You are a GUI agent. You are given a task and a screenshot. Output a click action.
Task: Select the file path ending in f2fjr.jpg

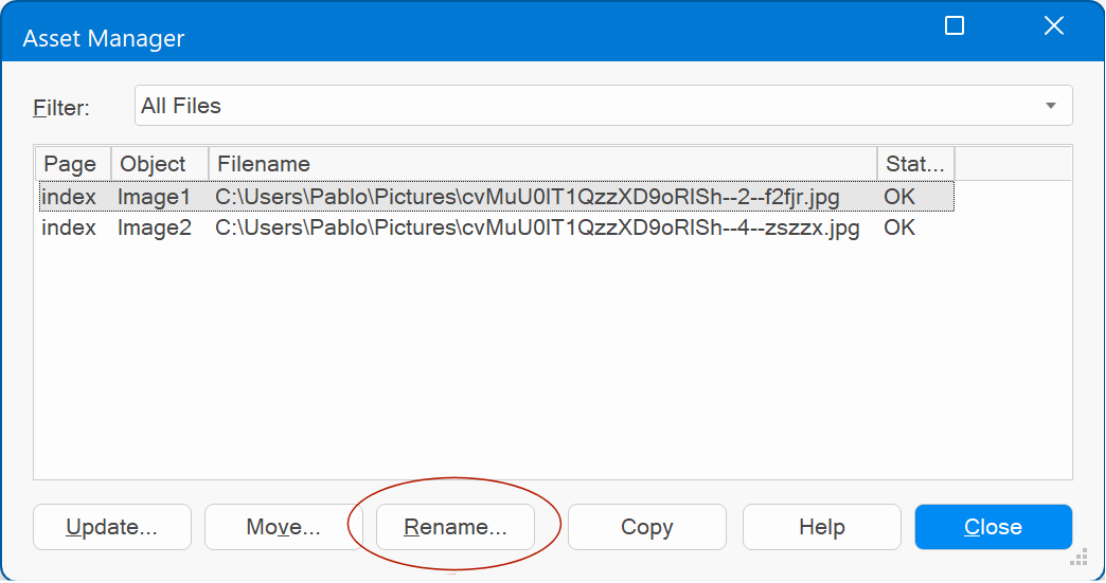[x=527, y=197]
